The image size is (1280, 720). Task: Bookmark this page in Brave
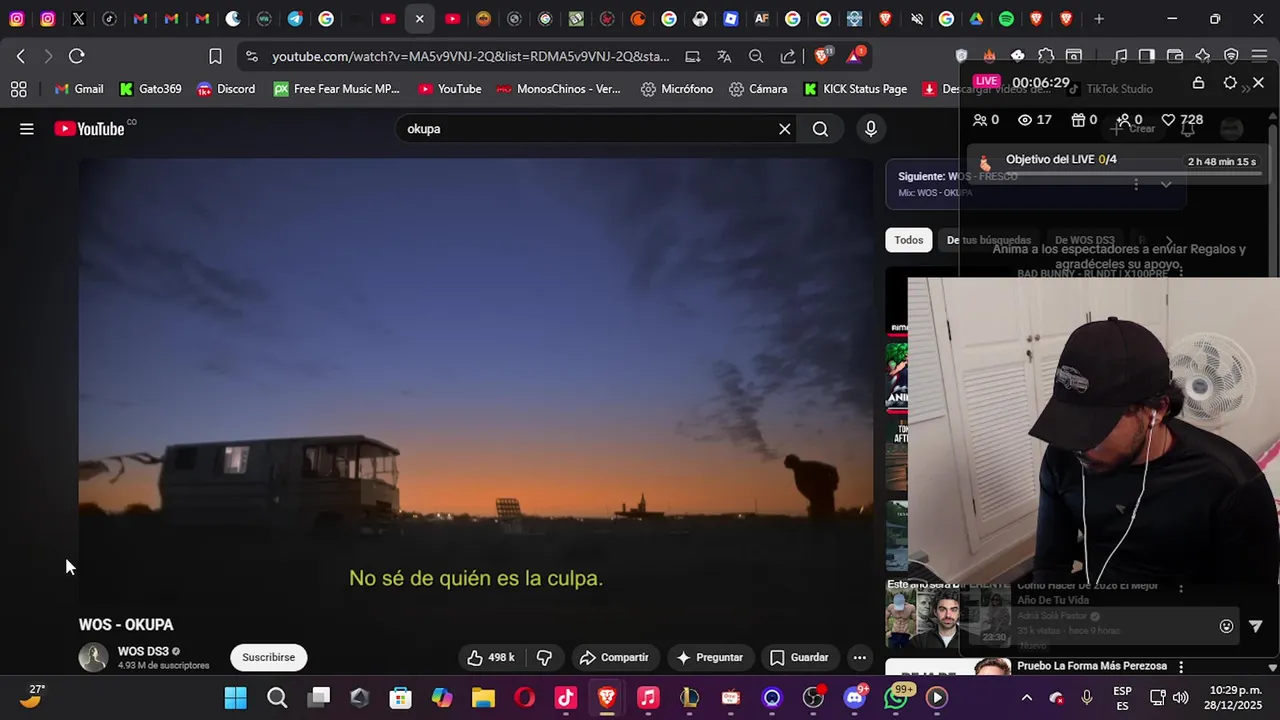click(215, 56)
